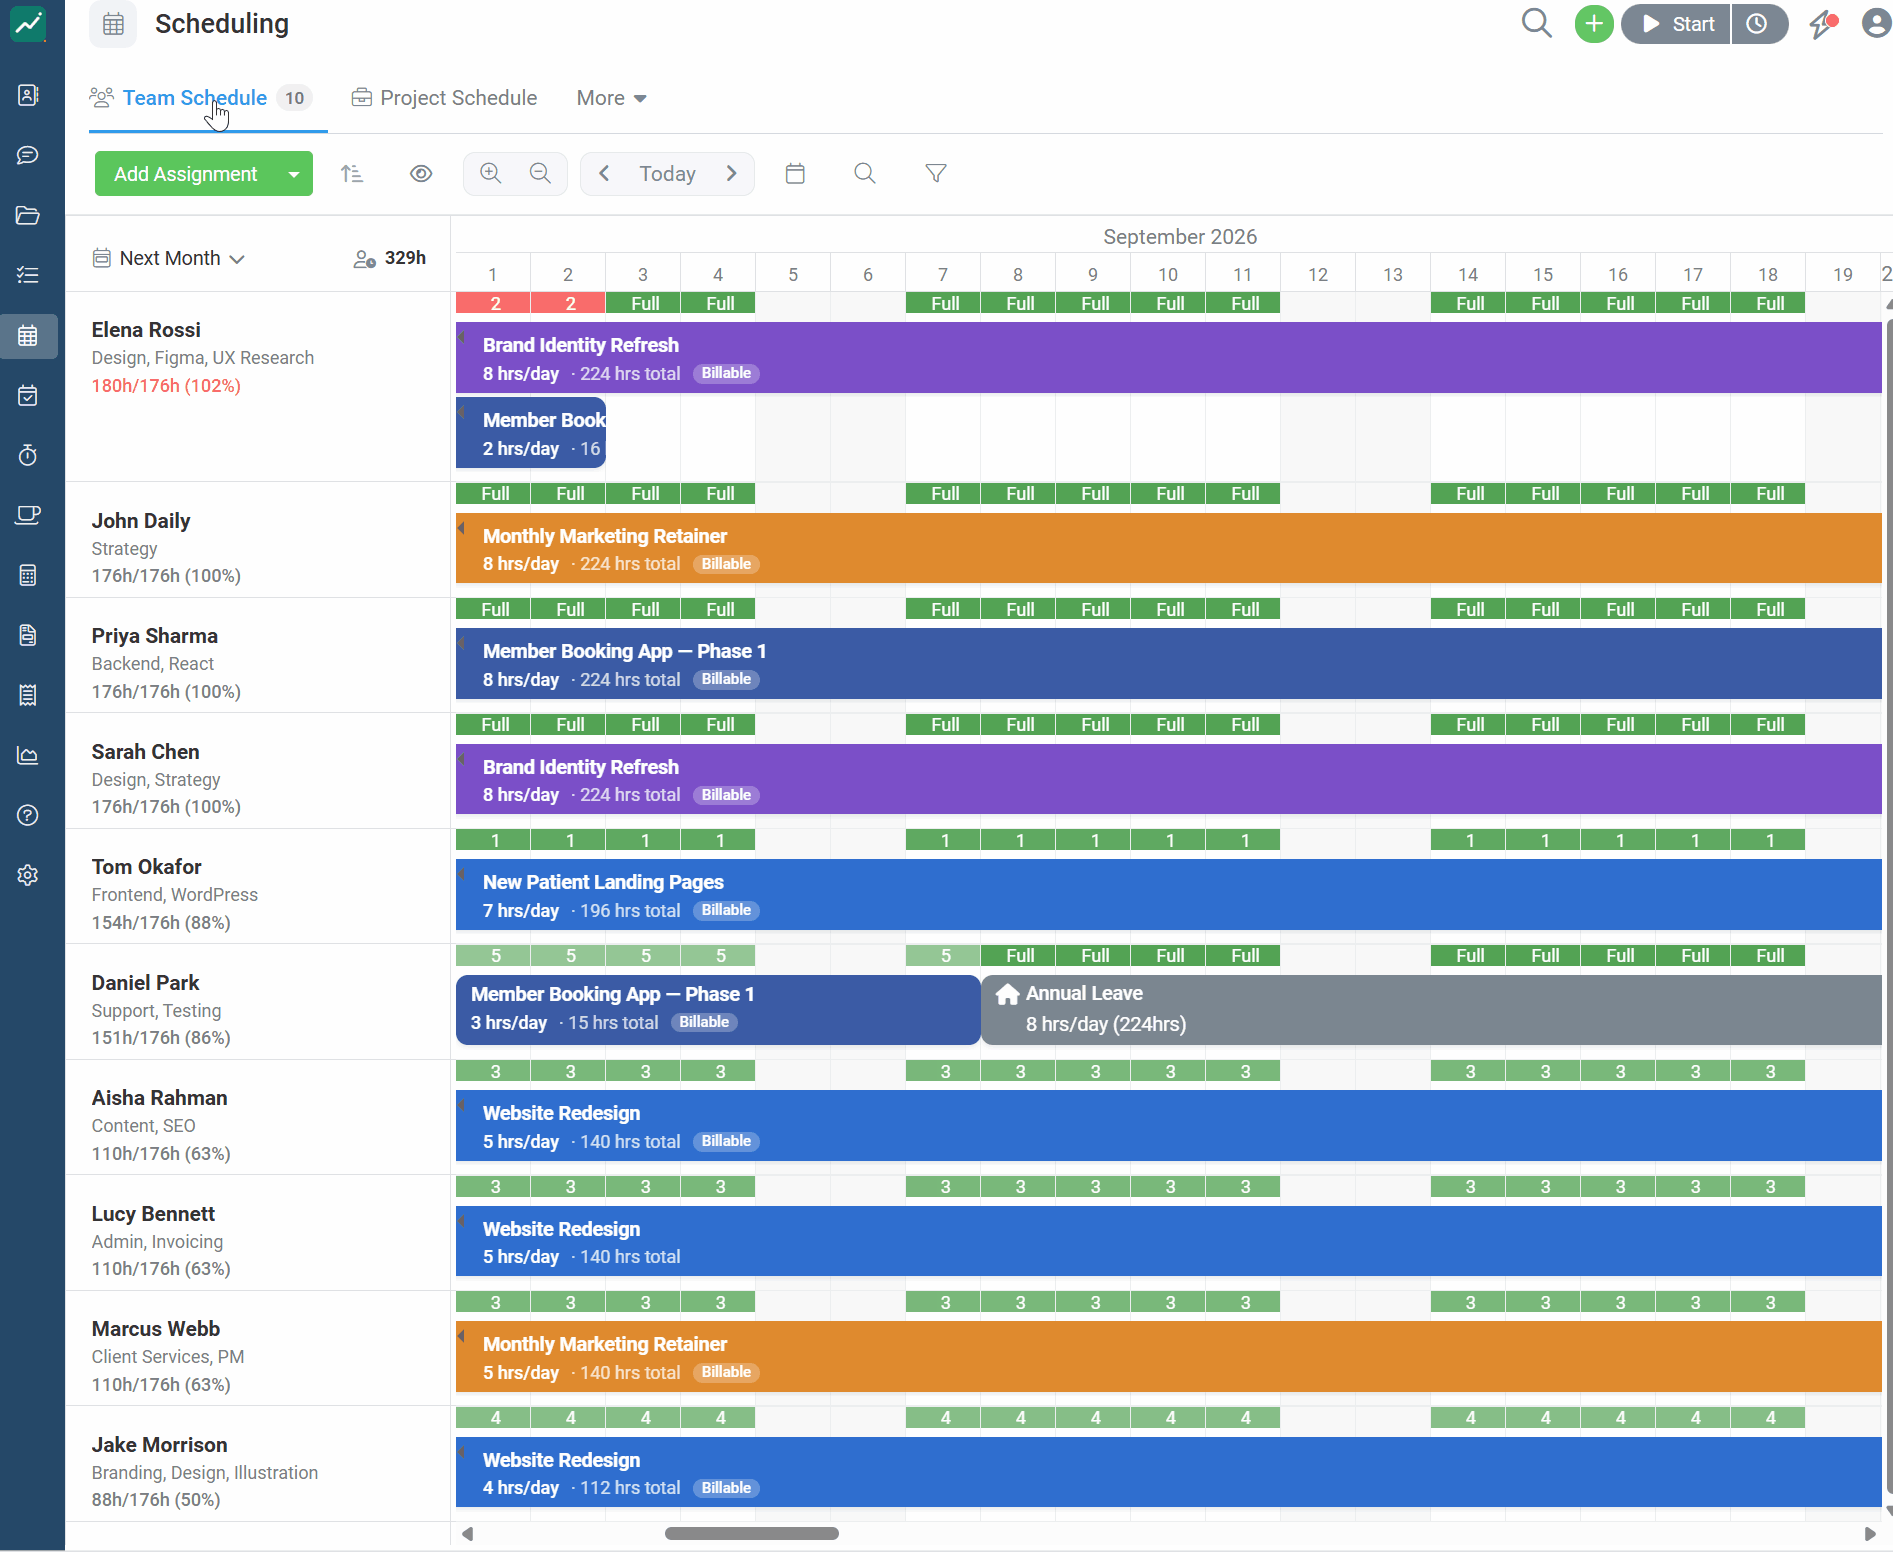
Task: Switch to the Project Schedule tab
Action: coord(444,98)
